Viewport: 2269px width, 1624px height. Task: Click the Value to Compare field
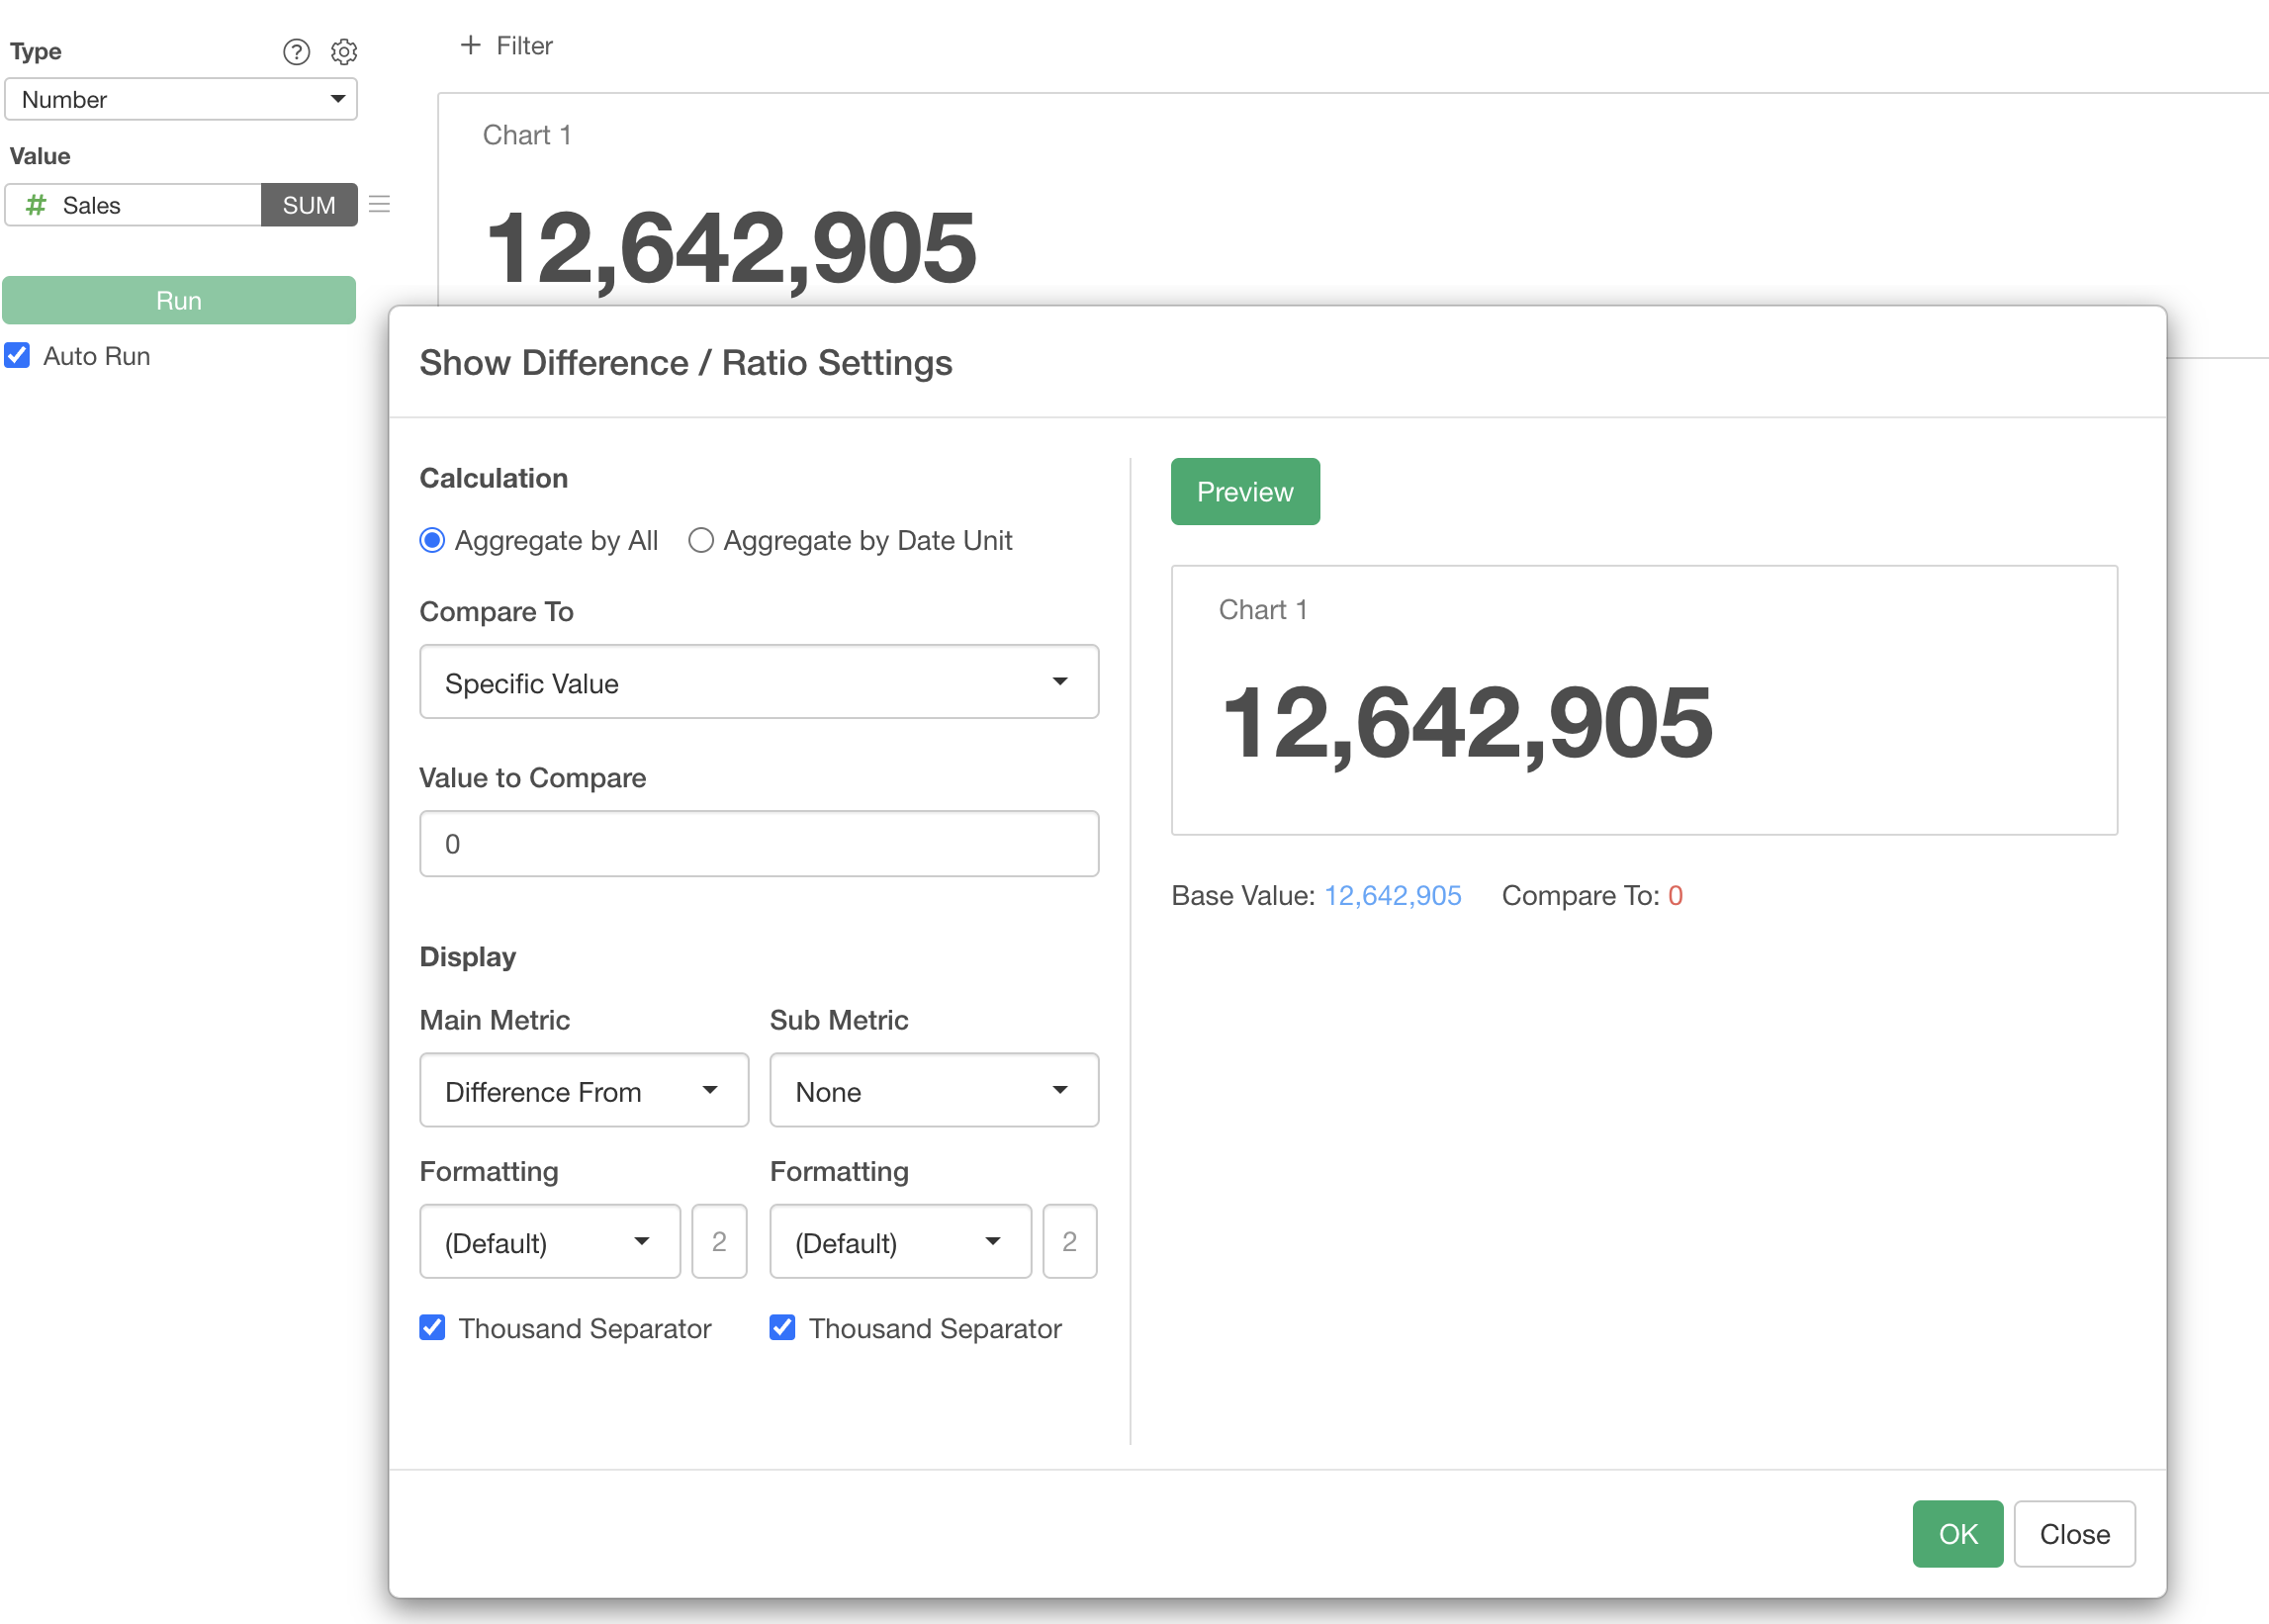758,843
